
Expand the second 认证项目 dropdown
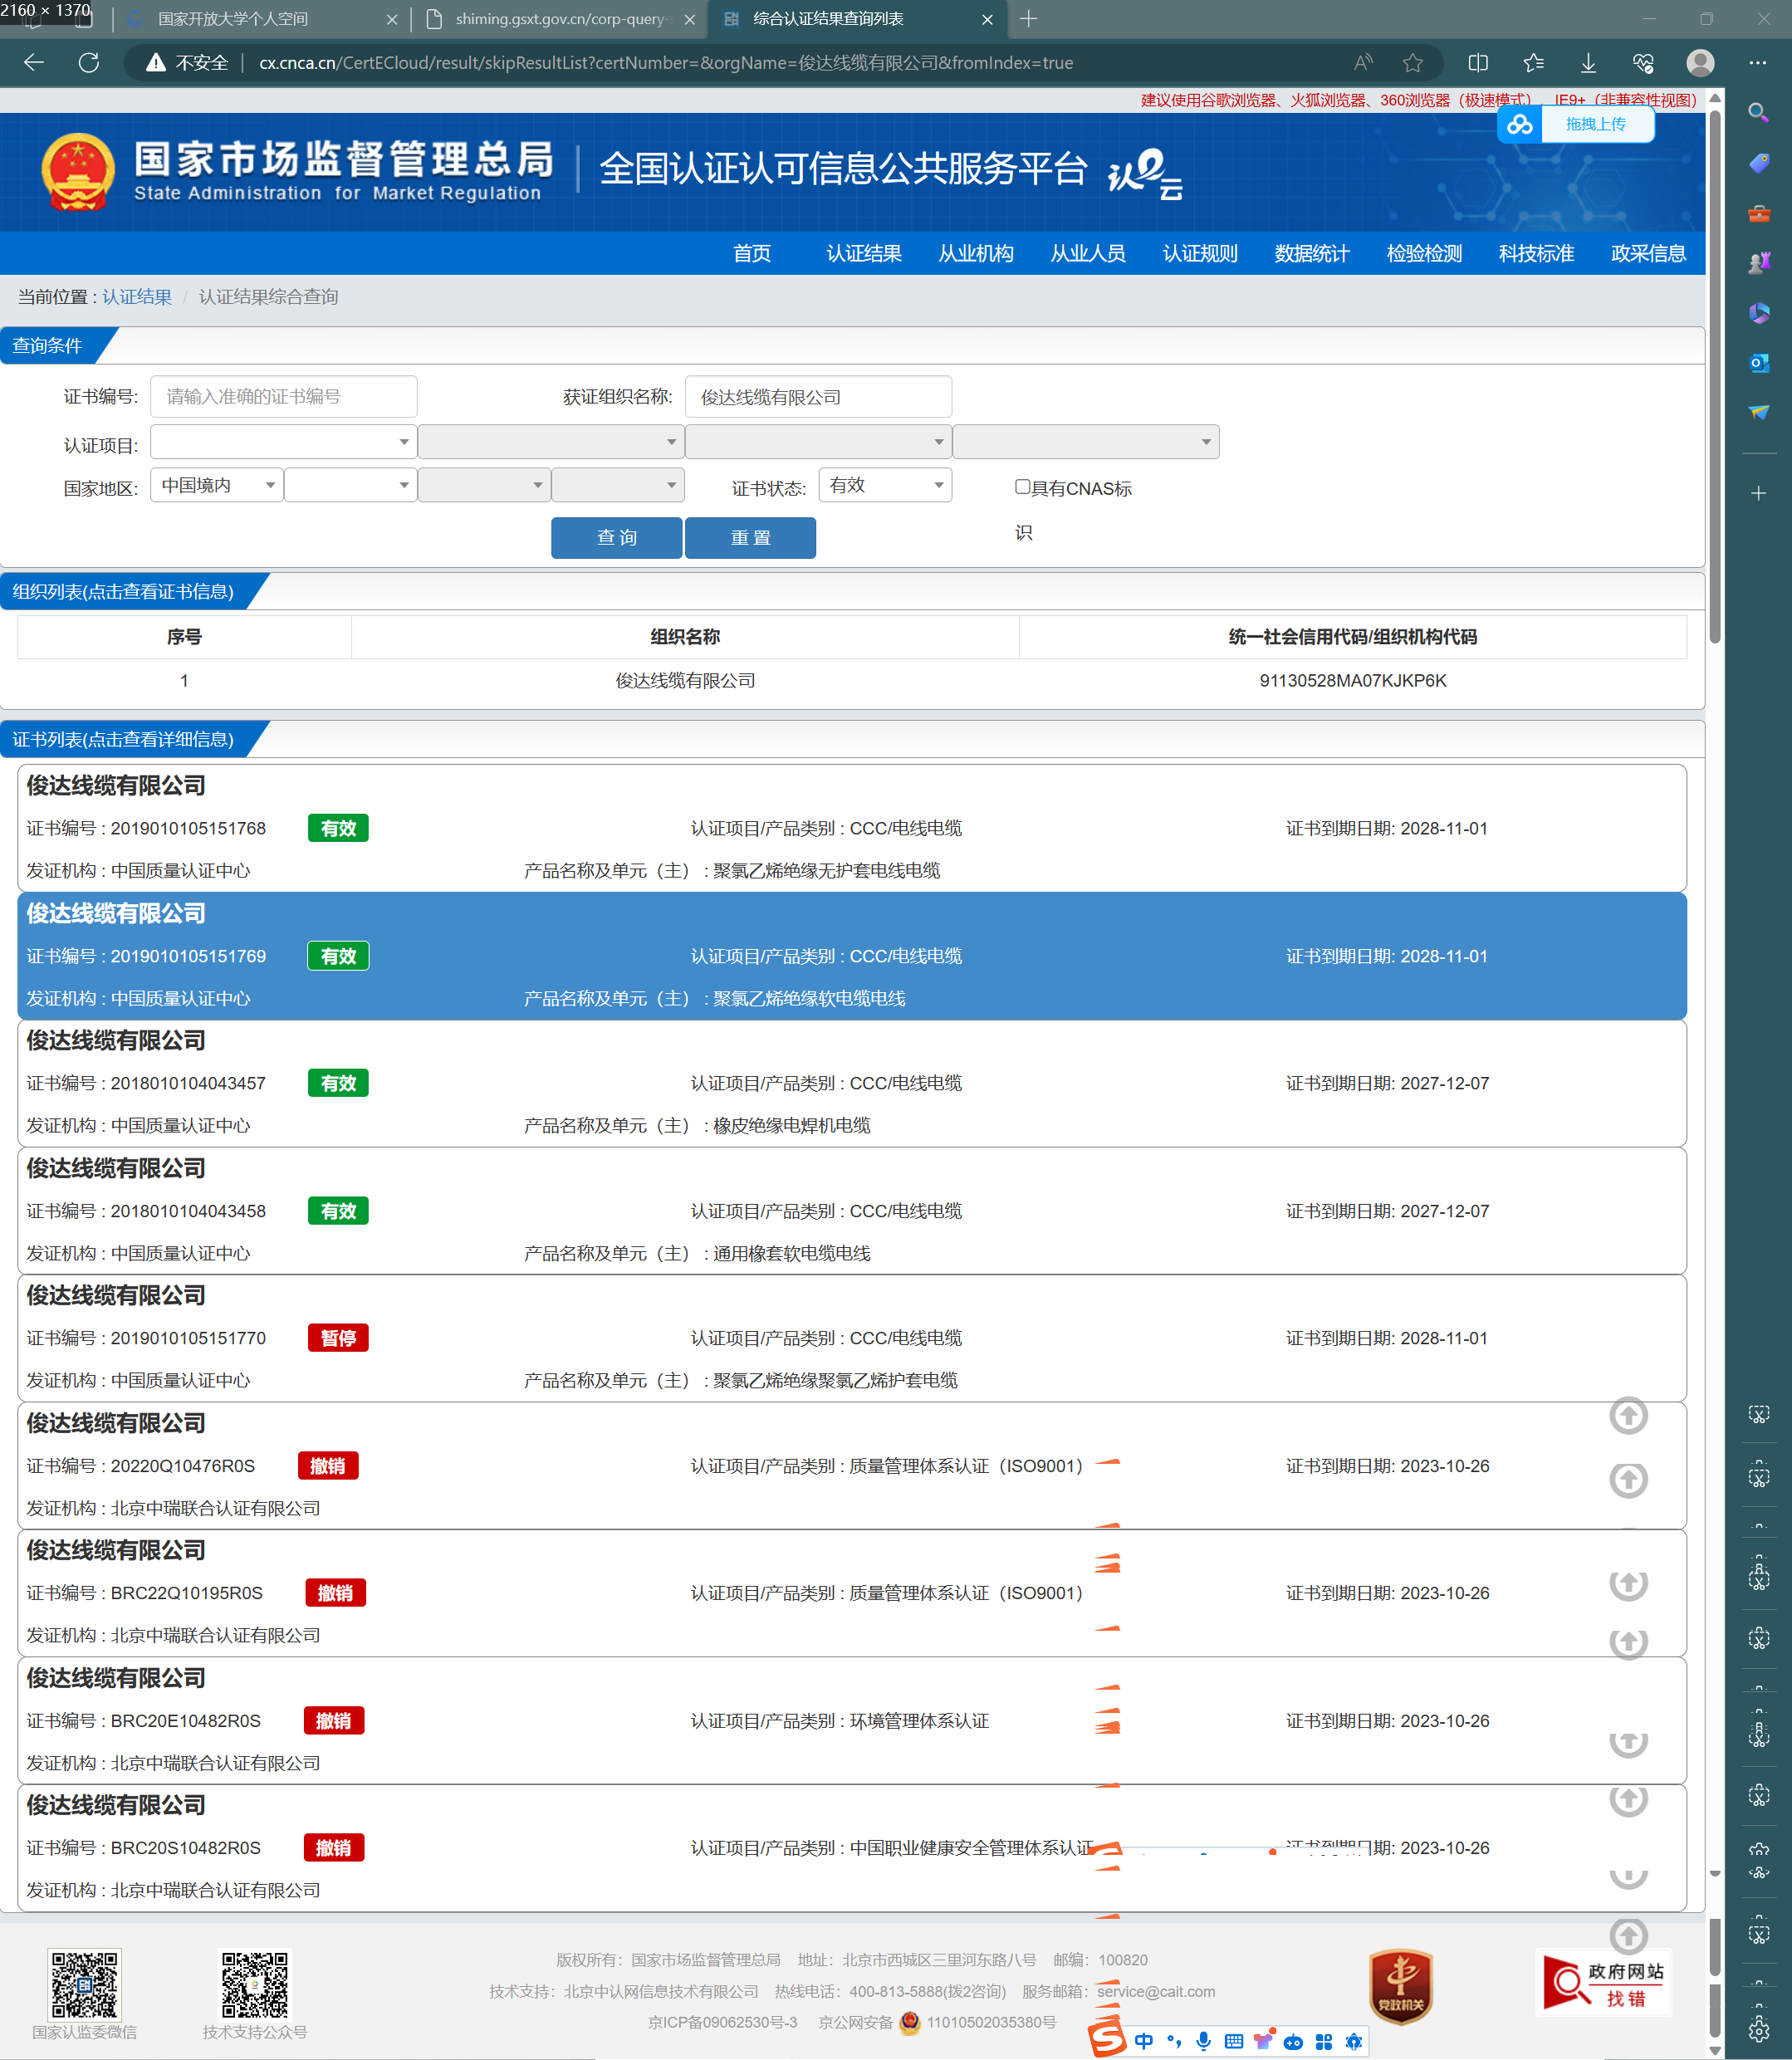click(x=551, y=442)
